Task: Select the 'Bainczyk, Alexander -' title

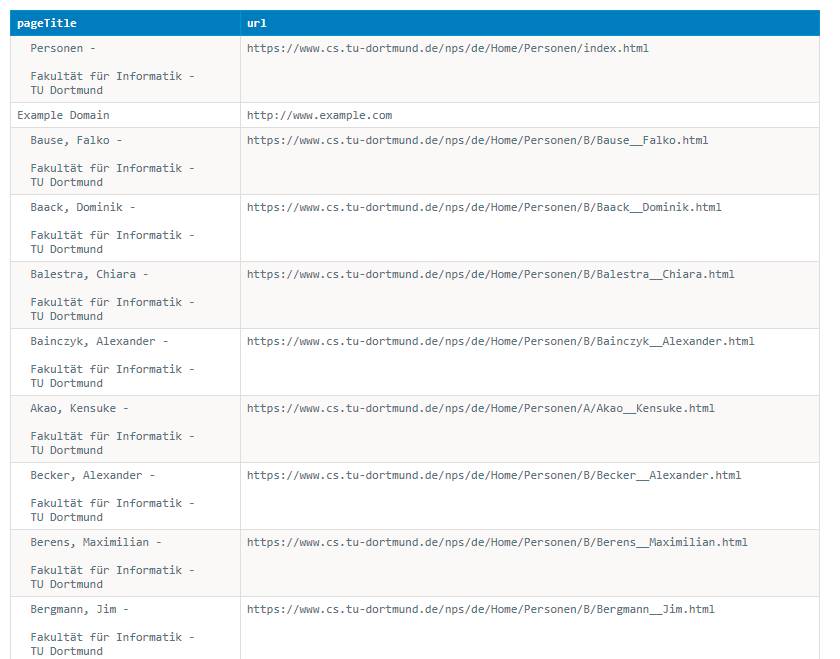Action: click(99, 341)
